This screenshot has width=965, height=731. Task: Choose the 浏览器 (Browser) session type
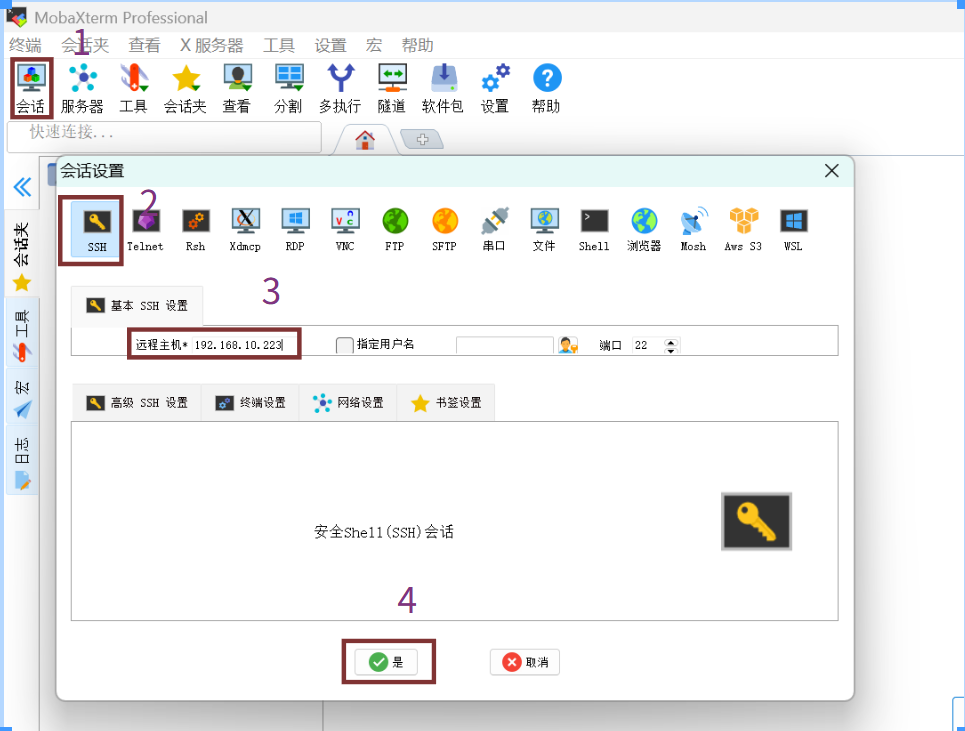click(644, 229)
